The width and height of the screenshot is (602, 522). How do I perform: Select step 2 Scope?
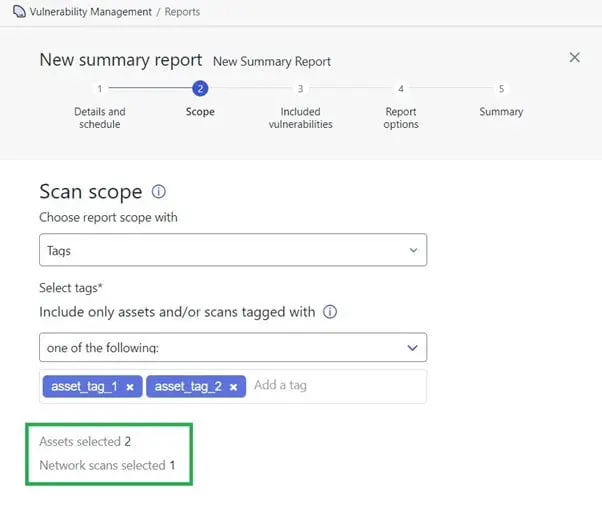[200, 99]
